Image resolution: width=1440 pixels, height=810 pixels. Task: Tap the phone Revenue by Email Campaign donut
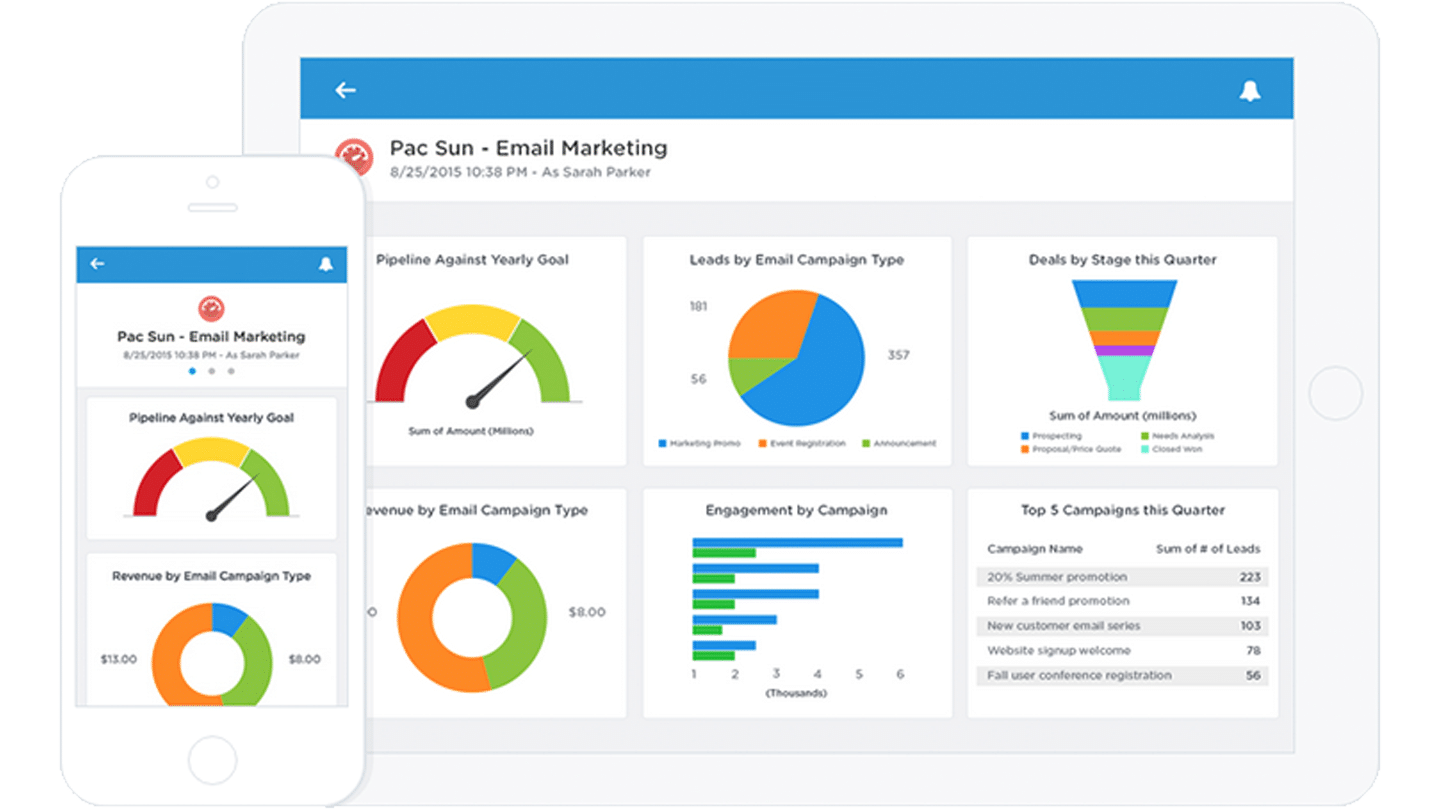click(x=212, y=655)
